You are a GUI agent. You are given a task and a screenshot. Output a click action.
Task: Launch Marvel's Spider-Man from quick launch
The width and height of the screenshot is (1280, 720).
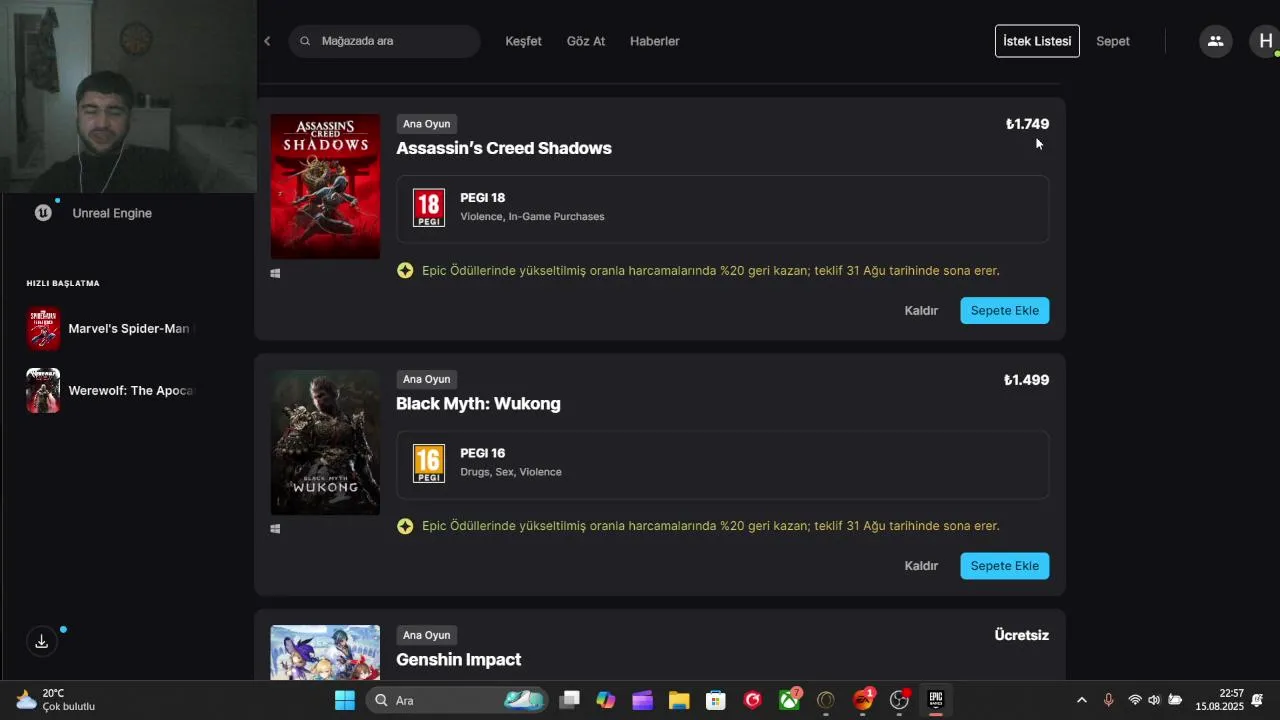pos(129,329)
